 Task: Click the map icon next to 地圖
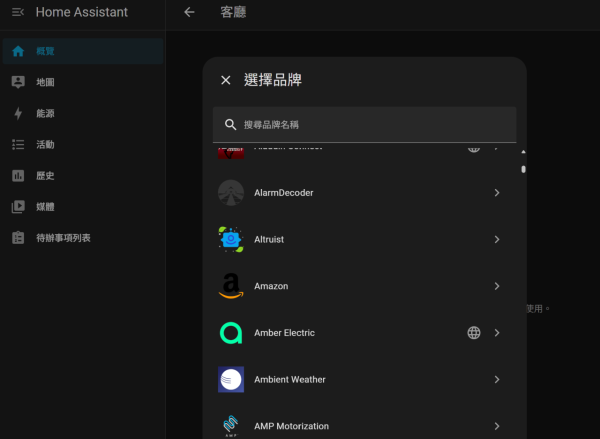(18, 82)
